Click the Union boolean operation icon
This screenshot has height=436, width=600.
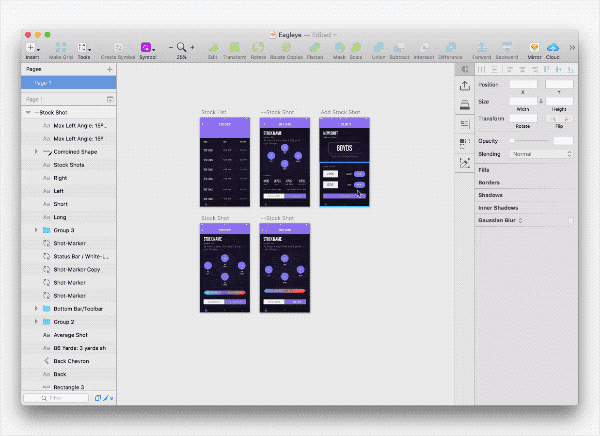coord(380,47)
